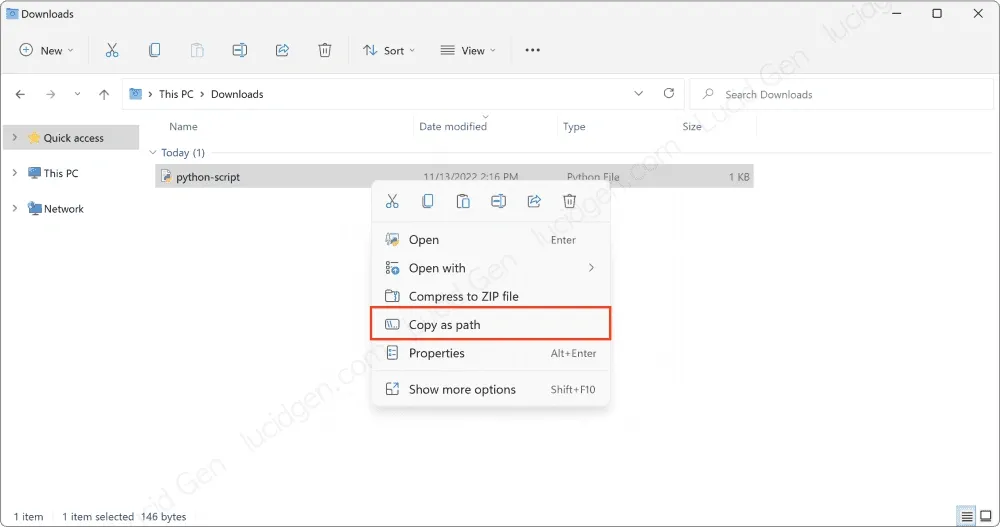Image resolution: width=1000 pixels, height=527 pixels.
Task: Select Copy as path
Action: coord(490,324)
